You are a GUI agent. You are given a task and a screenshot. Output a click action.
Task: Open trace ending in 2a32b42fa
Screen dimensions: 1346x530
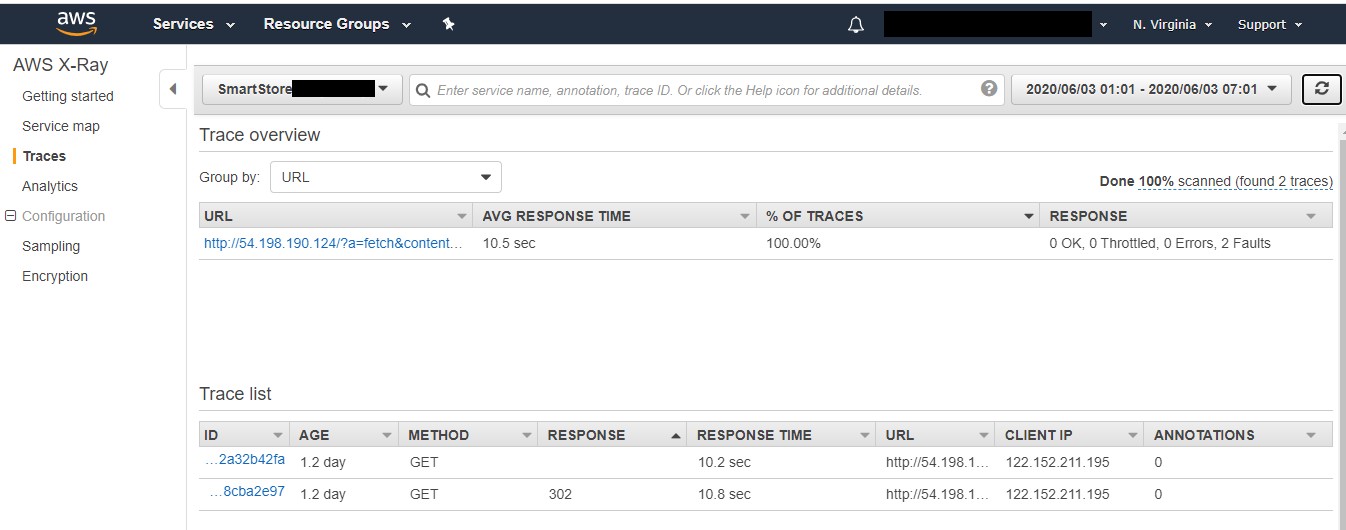(x=251, y=460)
